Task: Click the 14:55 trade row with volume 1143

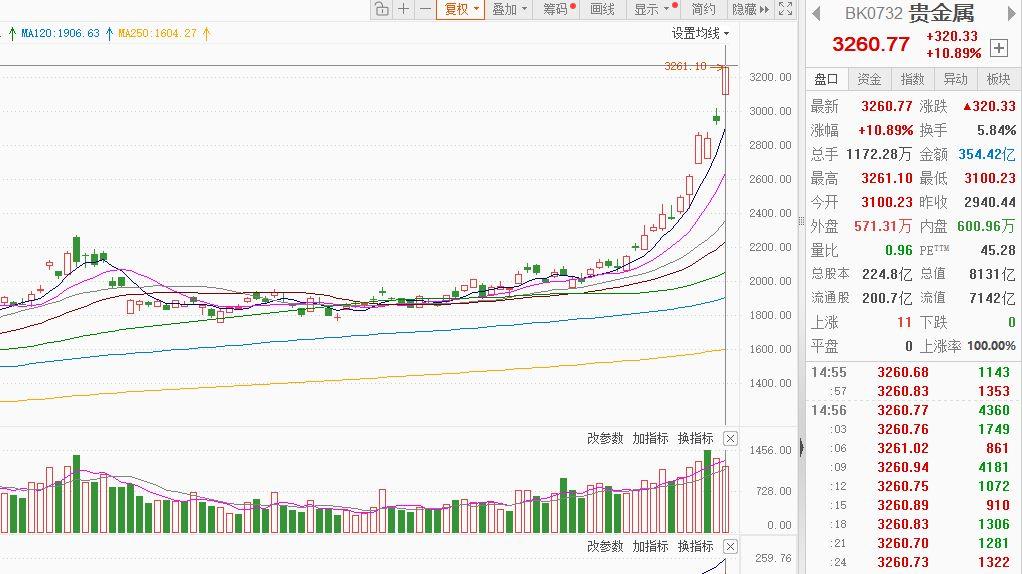Action: (912, 373)
